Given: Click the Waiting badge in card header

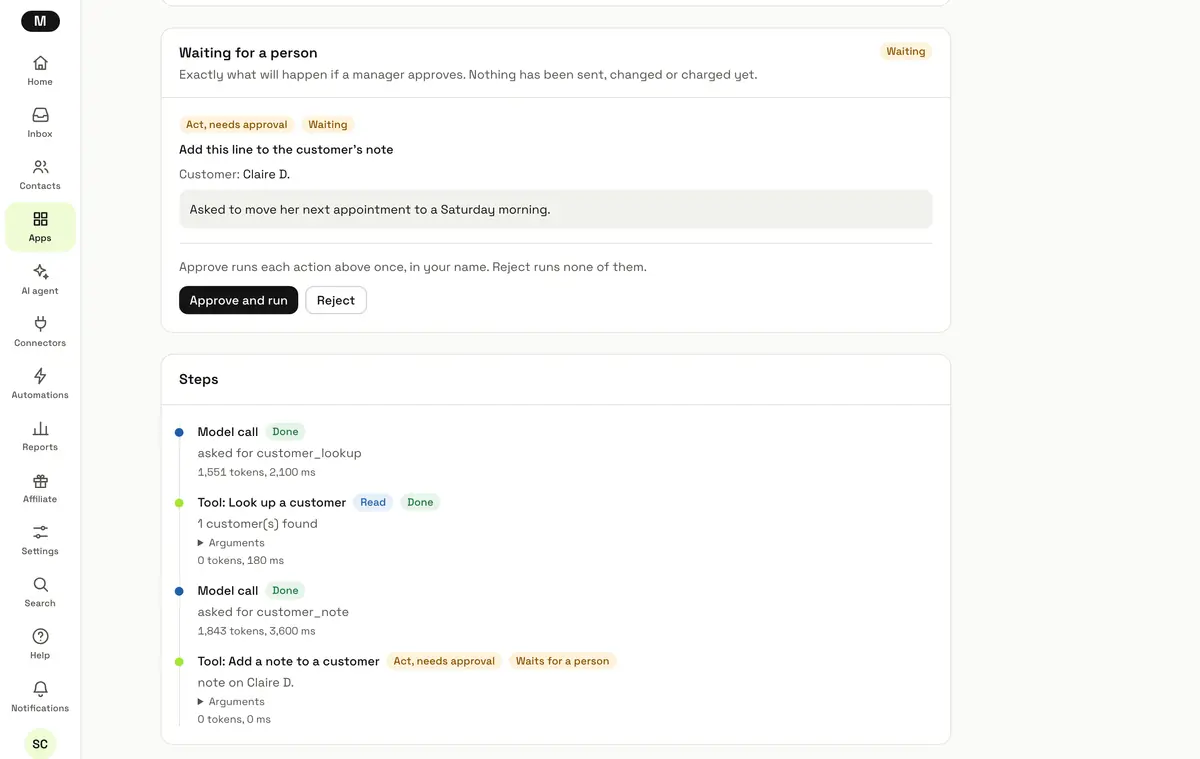Looking at the screenshot, I should click(906, 51).
